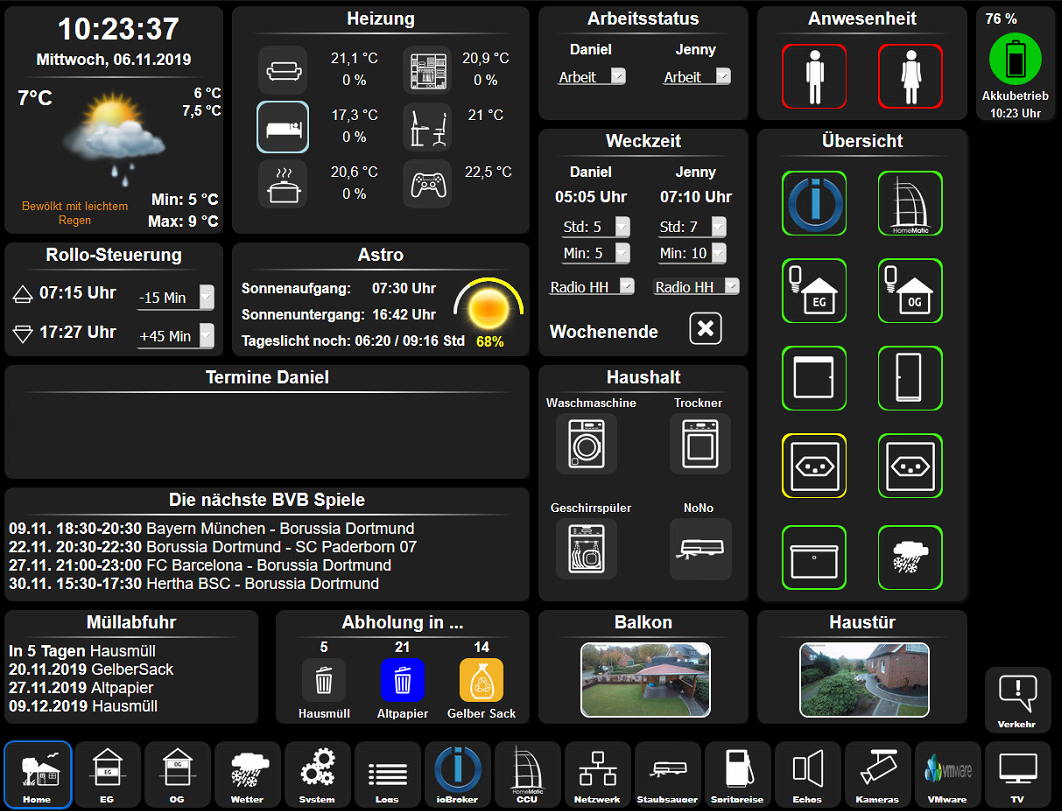
Task: Open the weather snow-cloud icon in Übersicht
Action: [x=910, y=558]
